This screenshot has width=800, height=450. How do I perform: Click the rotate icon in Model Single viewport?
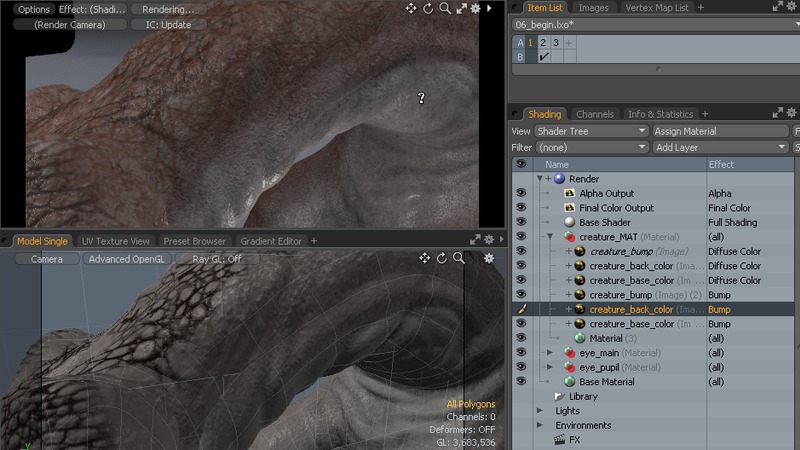point(442,258)
